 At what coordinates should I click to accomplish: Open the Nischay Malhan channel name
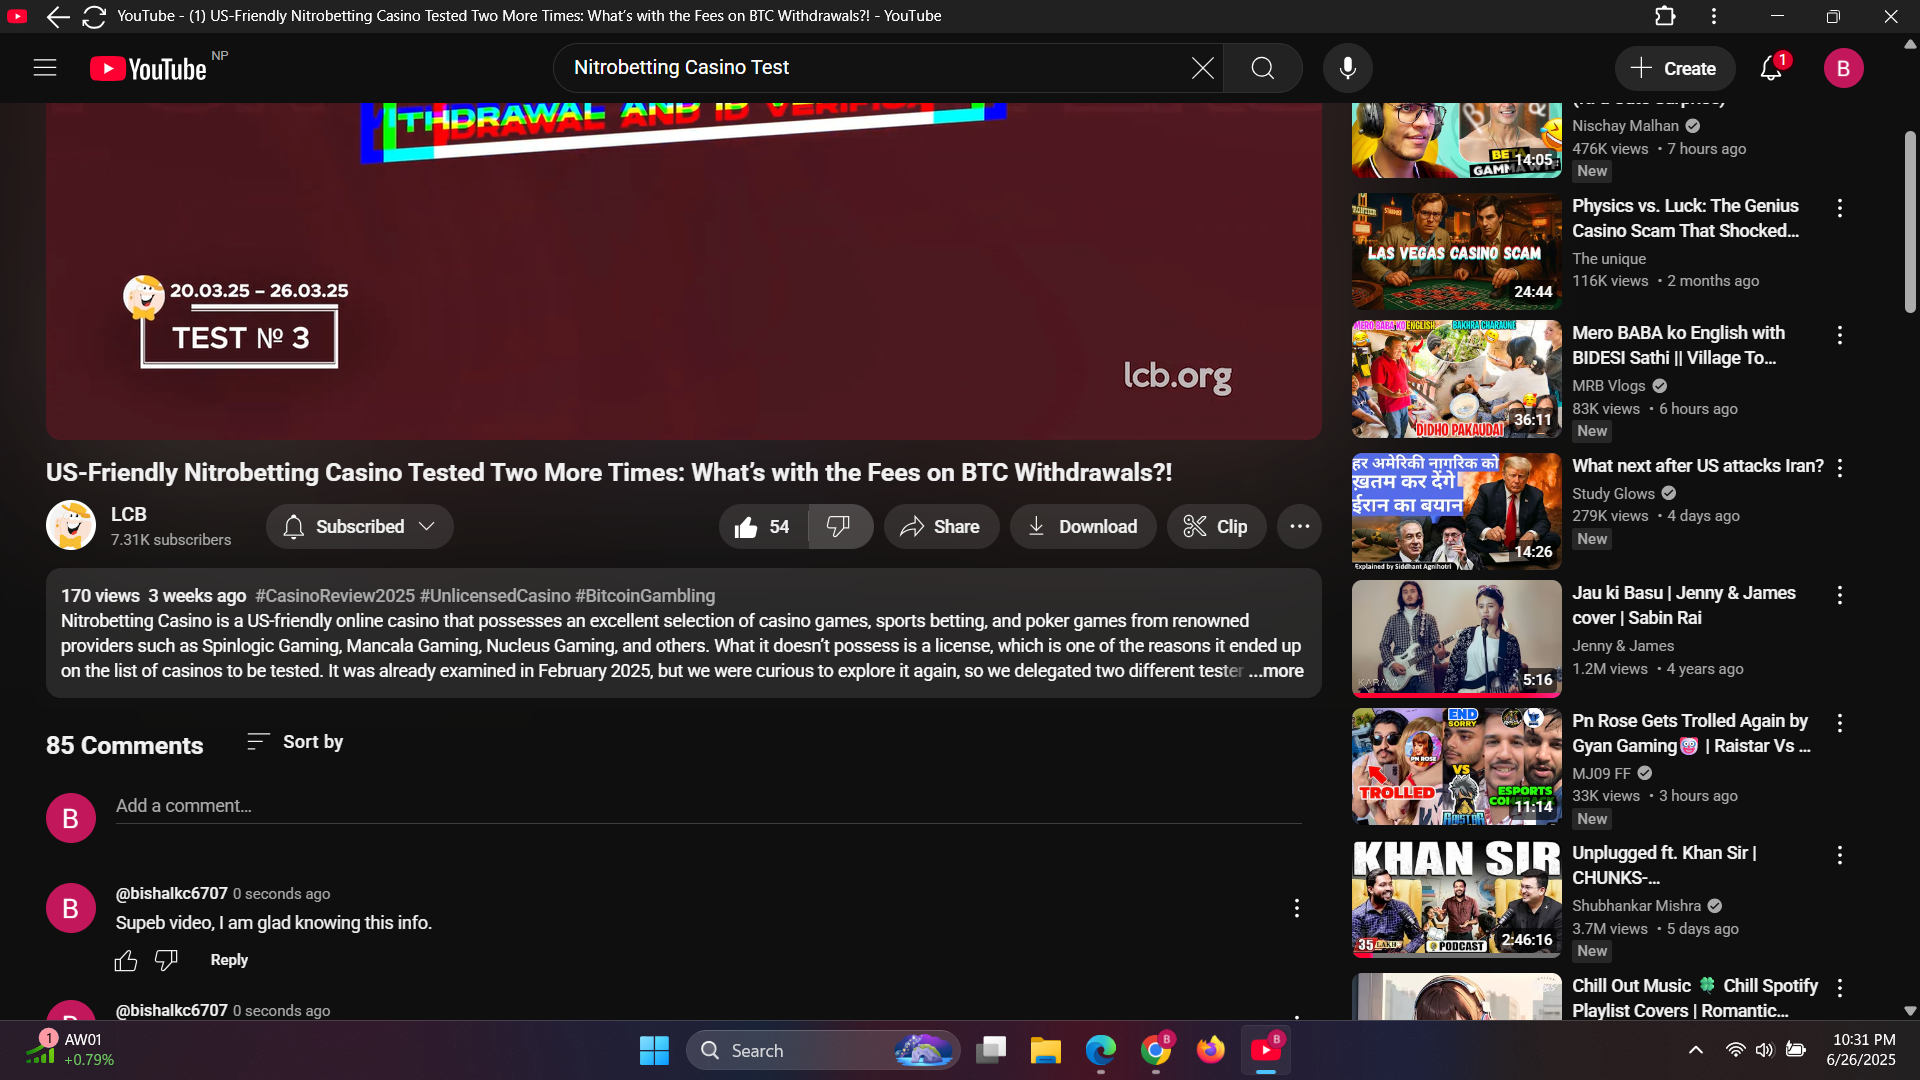click(x=1625, y=126)
